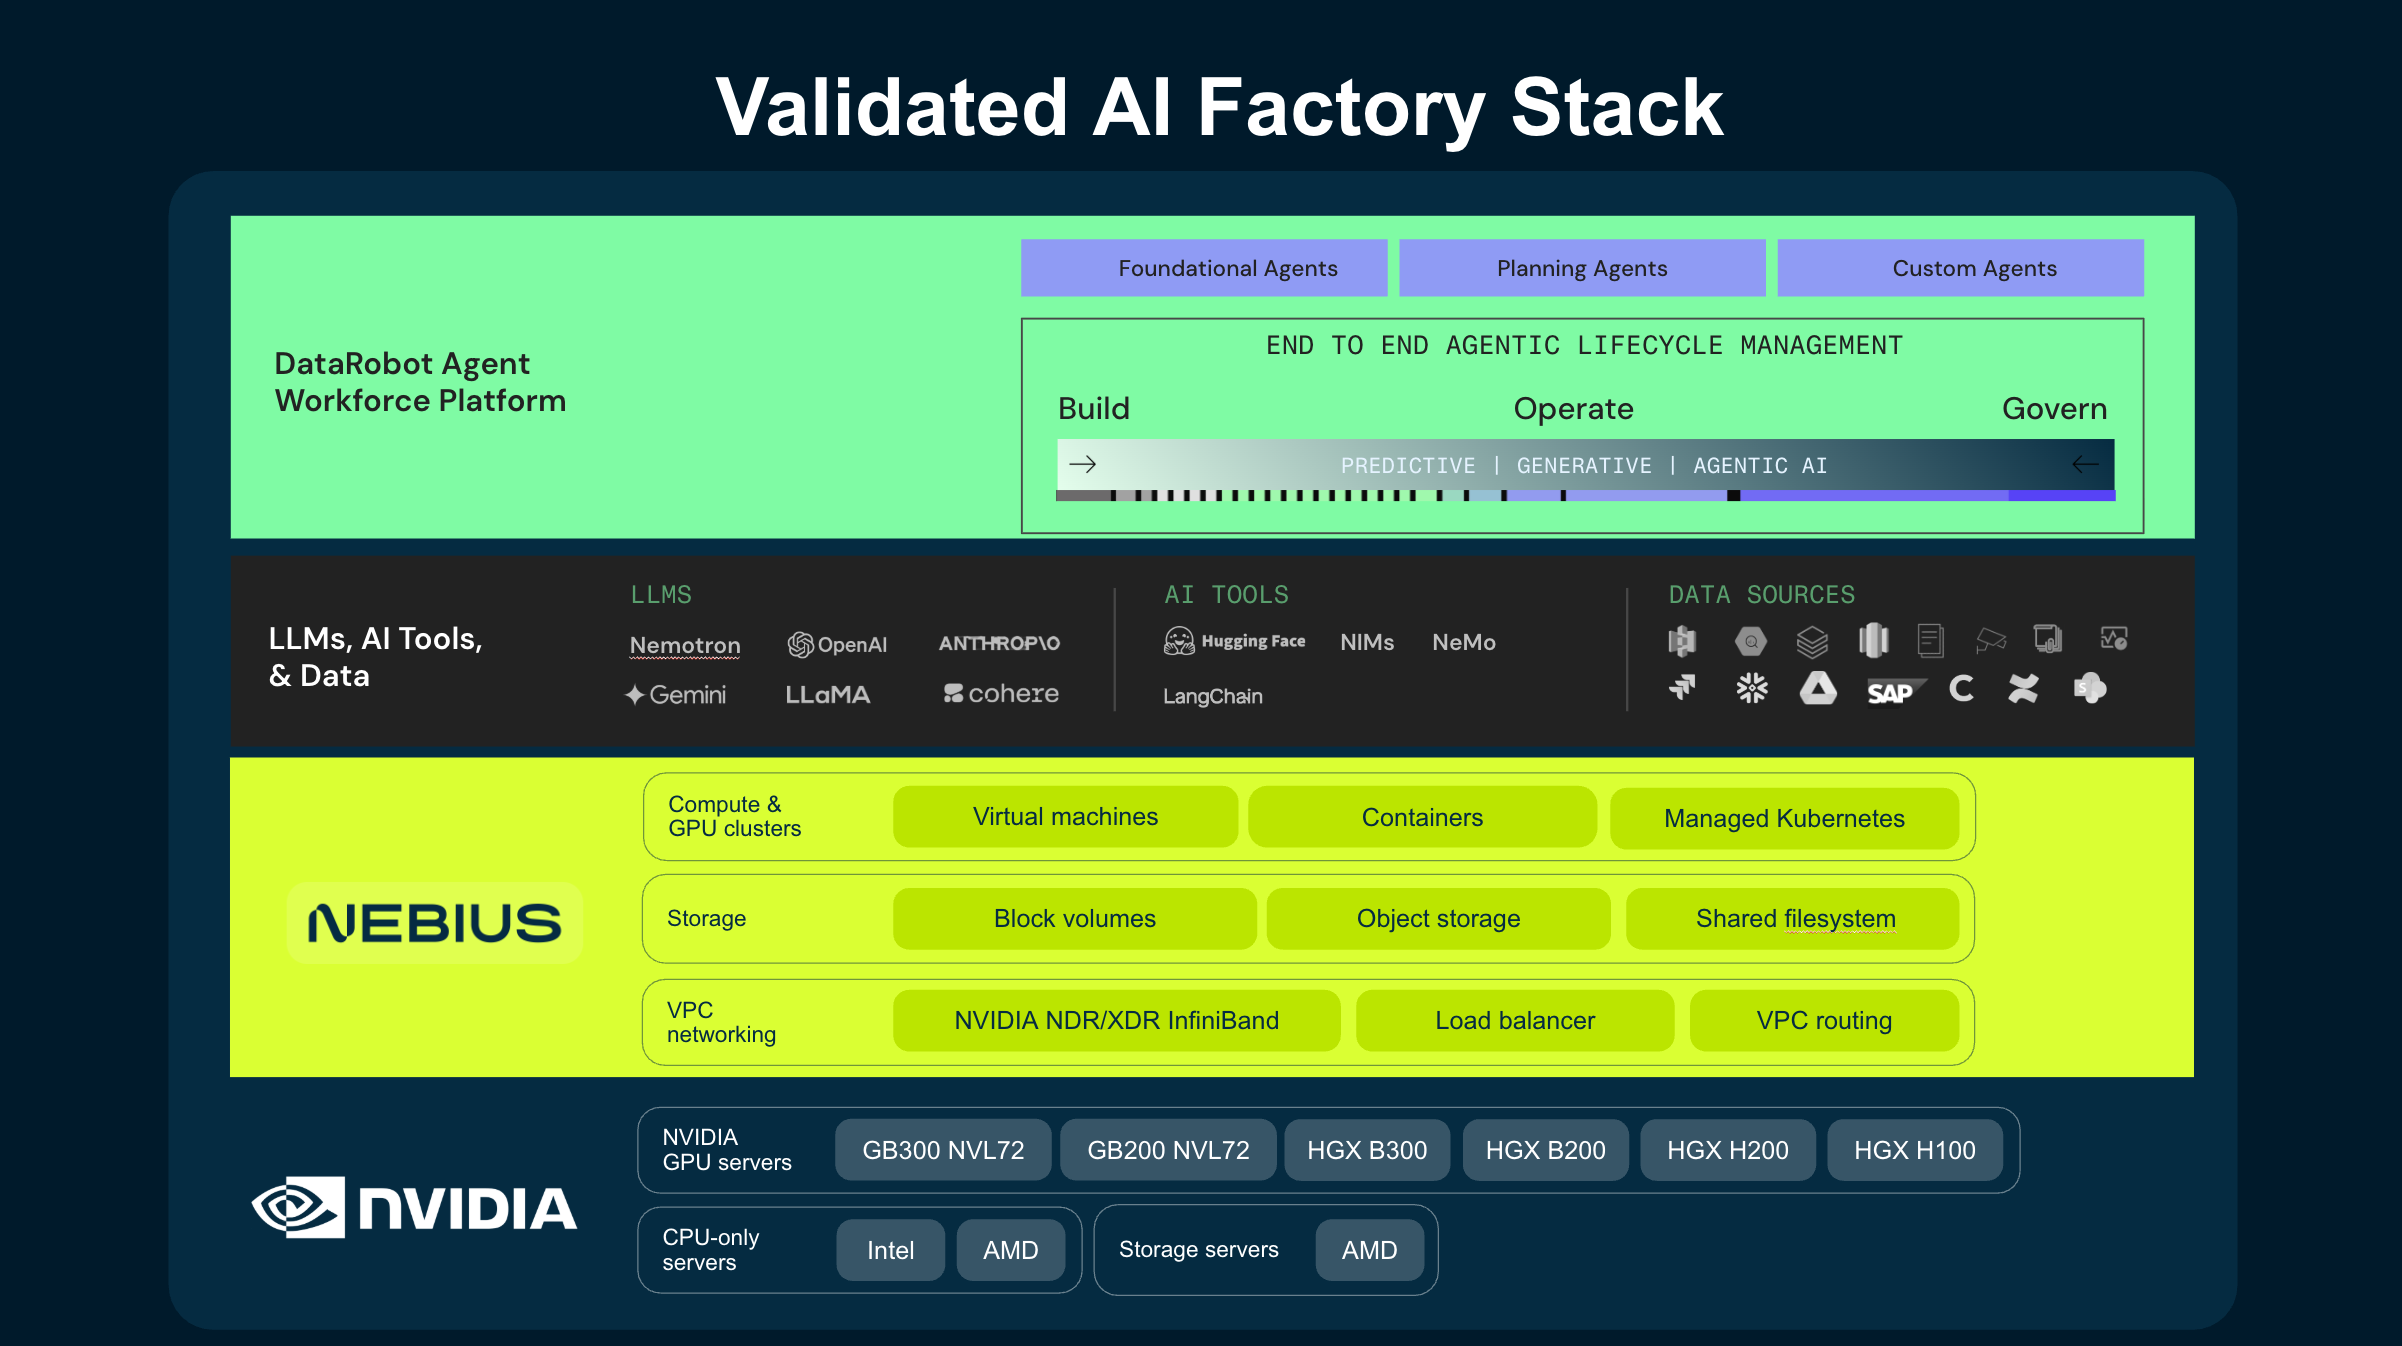Click the SharePoint data source icon
Screen dimensions: 2402x1346
[x=2090, y=688]
